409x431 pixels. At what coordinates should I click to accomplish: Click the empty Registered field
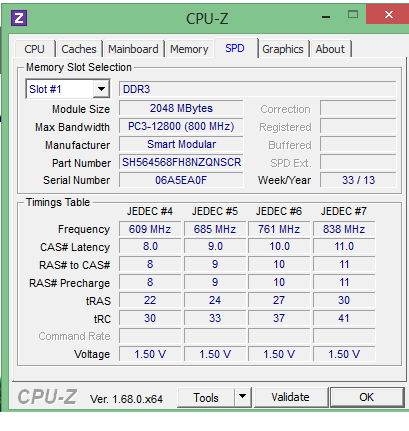358,126
